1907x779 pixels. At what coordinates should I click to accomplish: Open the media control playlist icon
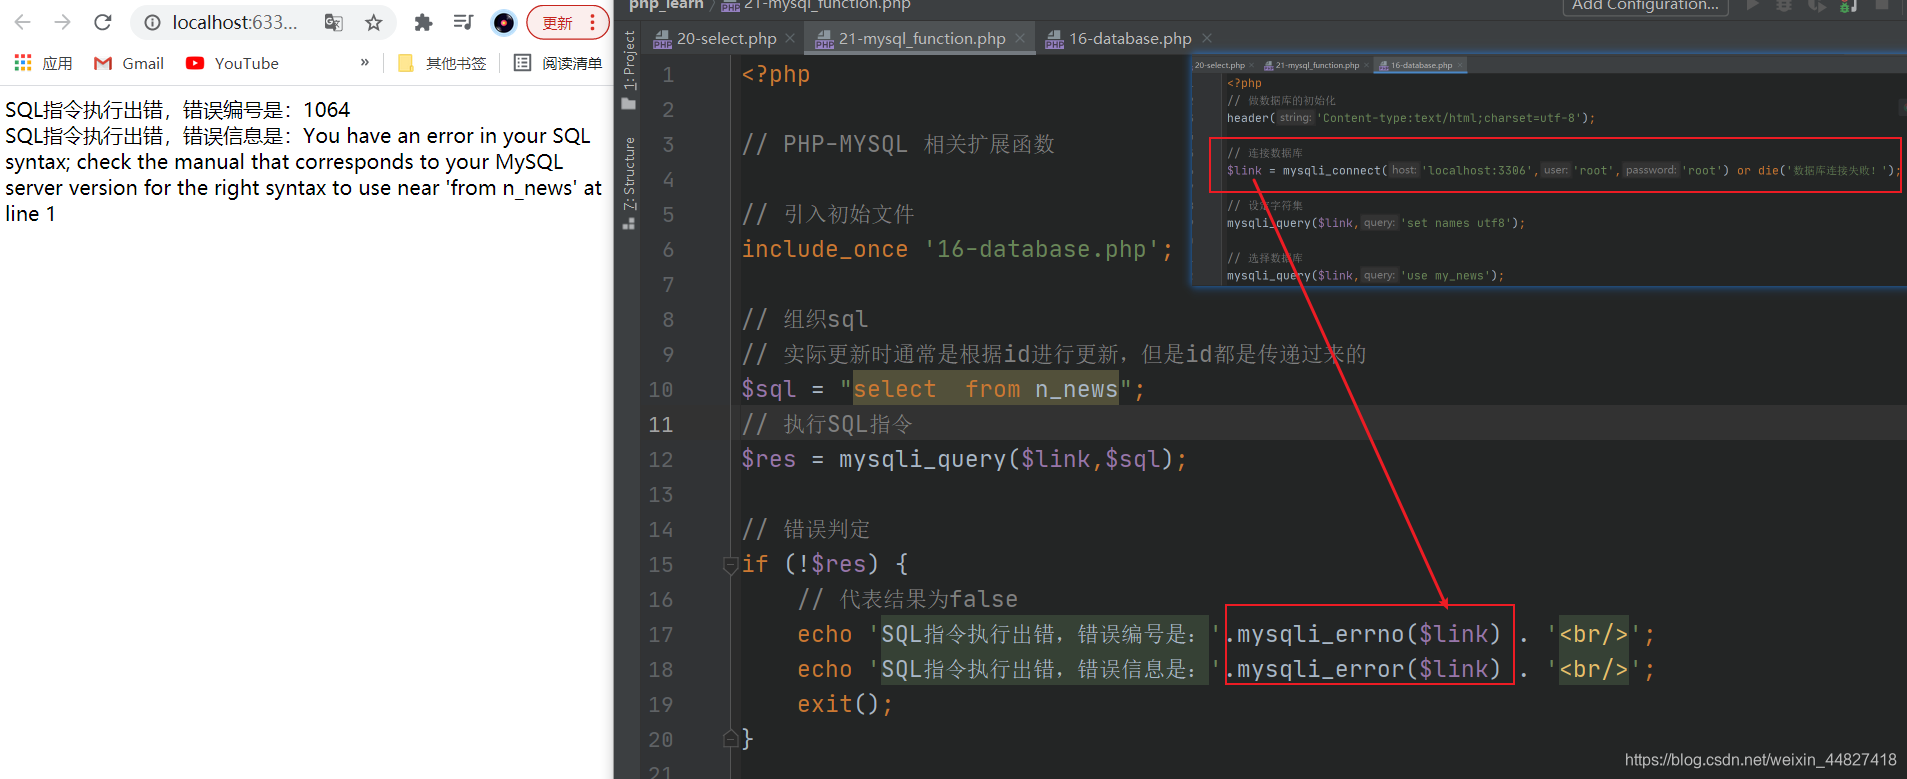coord(463,22)
